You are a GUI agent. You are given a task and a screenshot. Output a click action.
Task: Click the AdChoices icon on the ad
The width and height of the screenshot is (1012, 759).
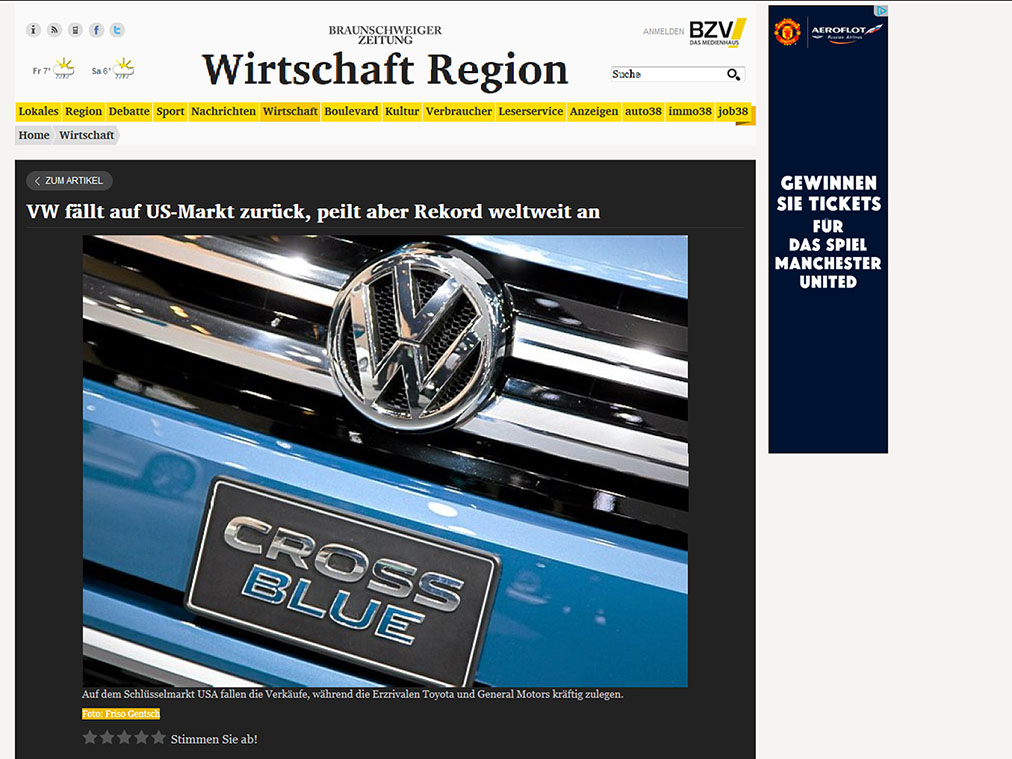(882, 11)
